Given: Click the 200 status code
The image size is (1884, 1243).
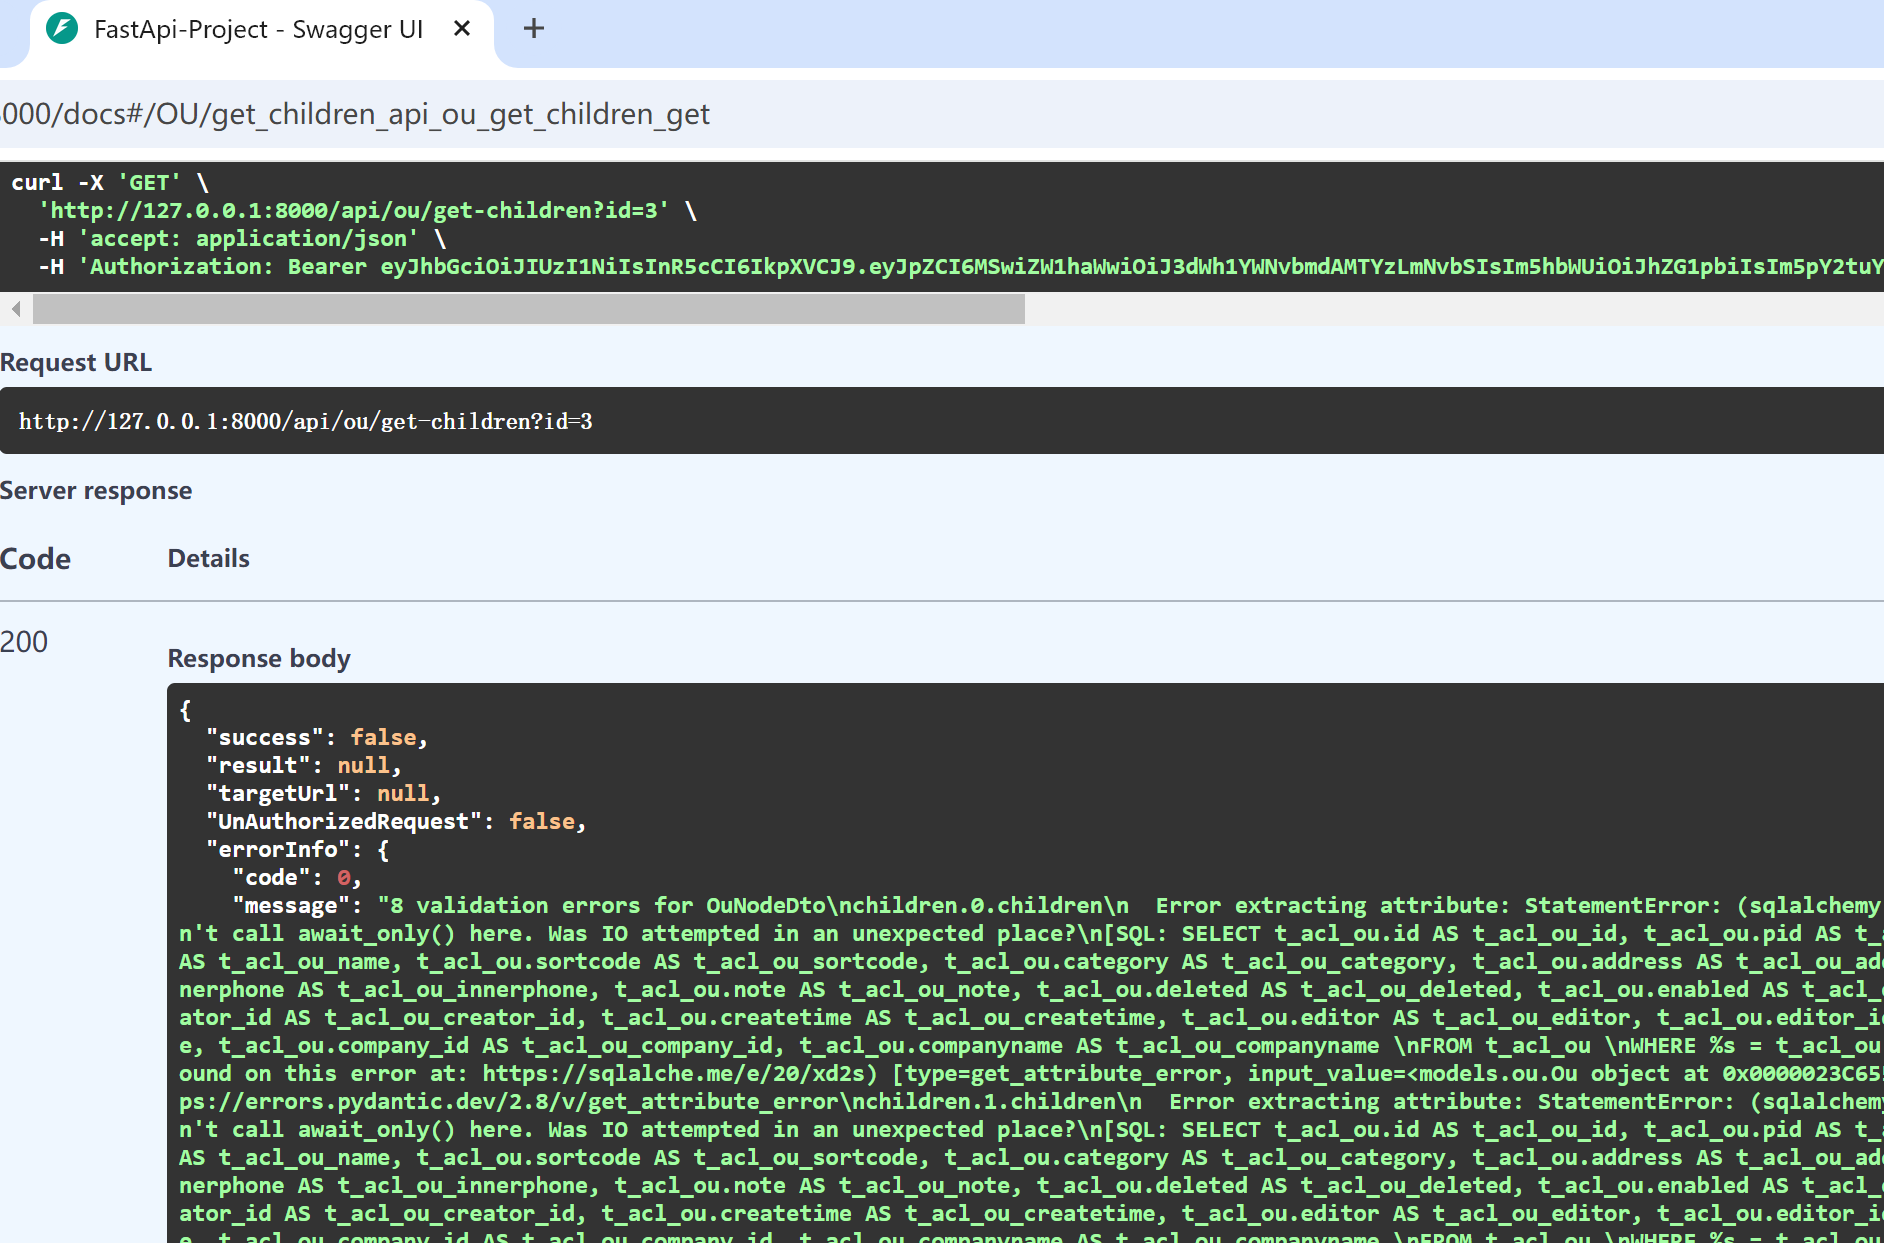Looking at the screenshot, I should click(x=24, y=642).
